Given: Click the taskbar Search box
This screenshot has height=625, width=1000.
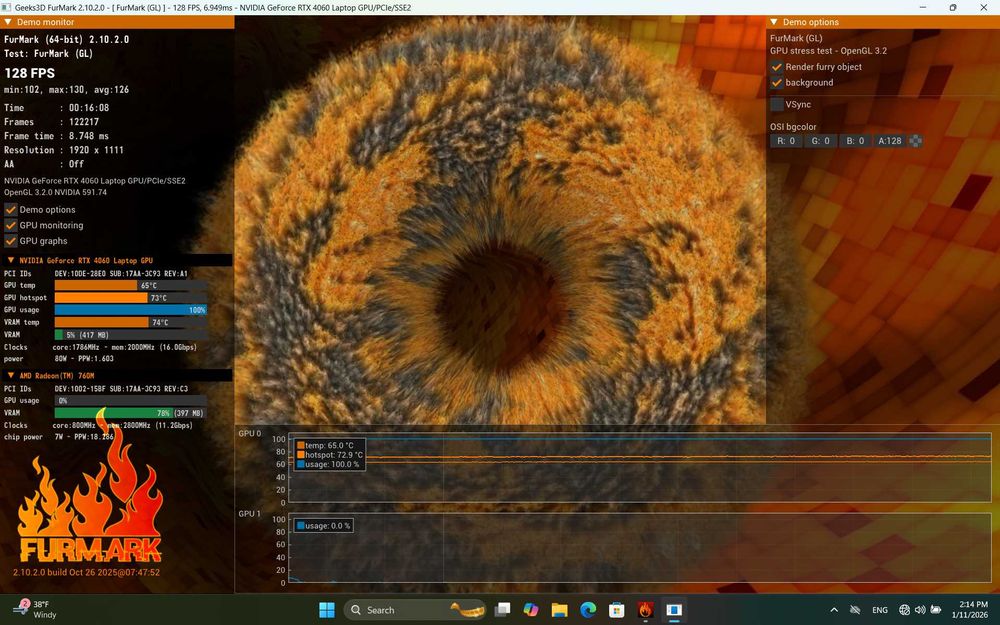Looking at the screenshot, I should [415, 610].
